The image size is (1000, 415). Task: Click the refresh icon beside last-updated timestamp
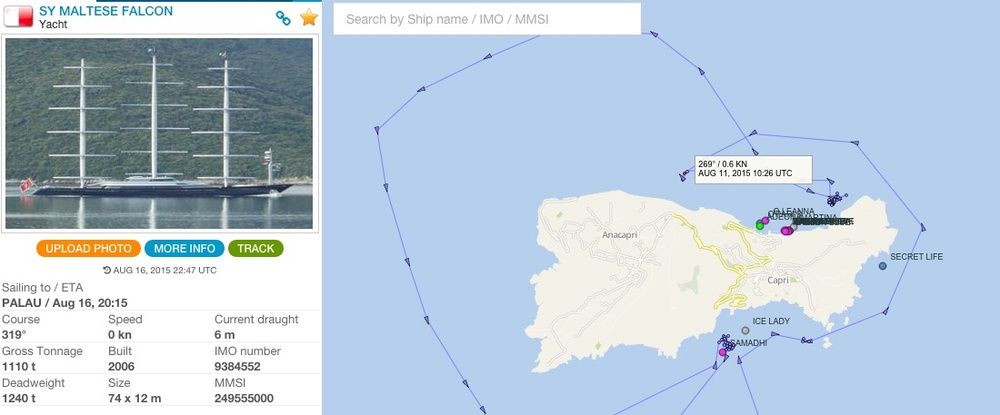point(107,270)
